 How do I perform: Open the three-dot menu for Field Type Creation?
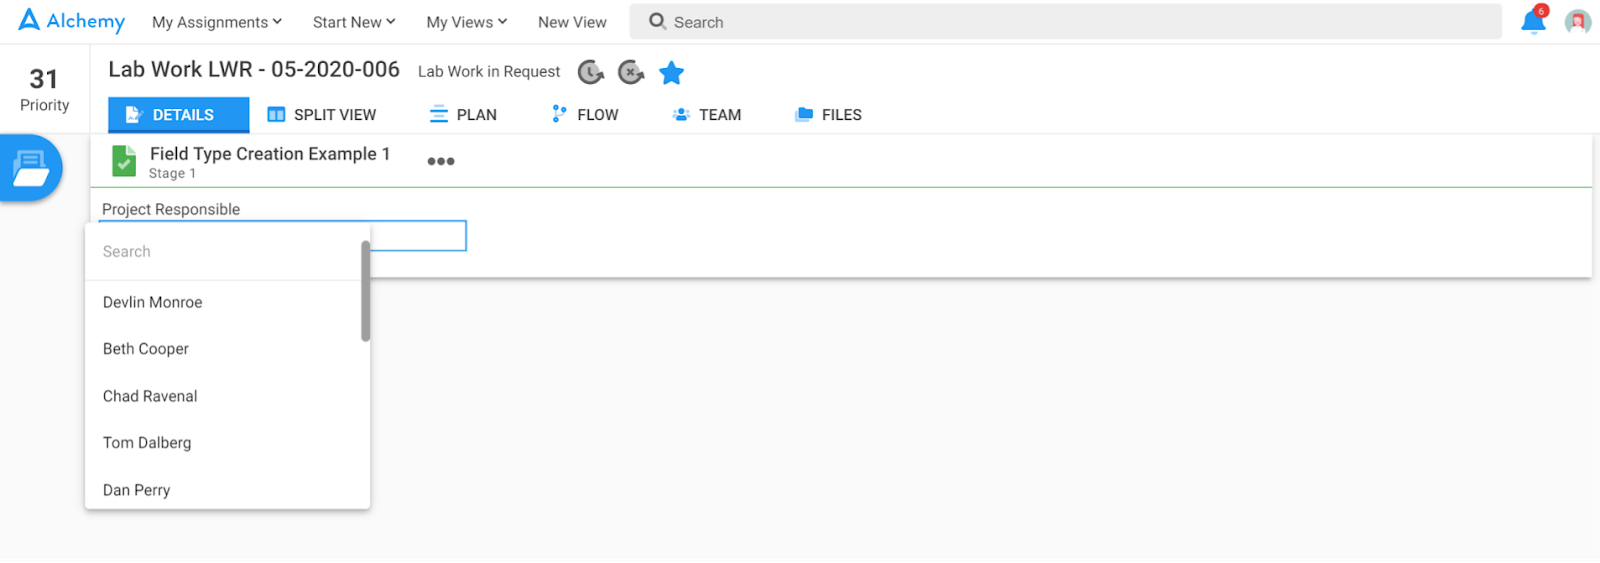[x=441, y=161]
